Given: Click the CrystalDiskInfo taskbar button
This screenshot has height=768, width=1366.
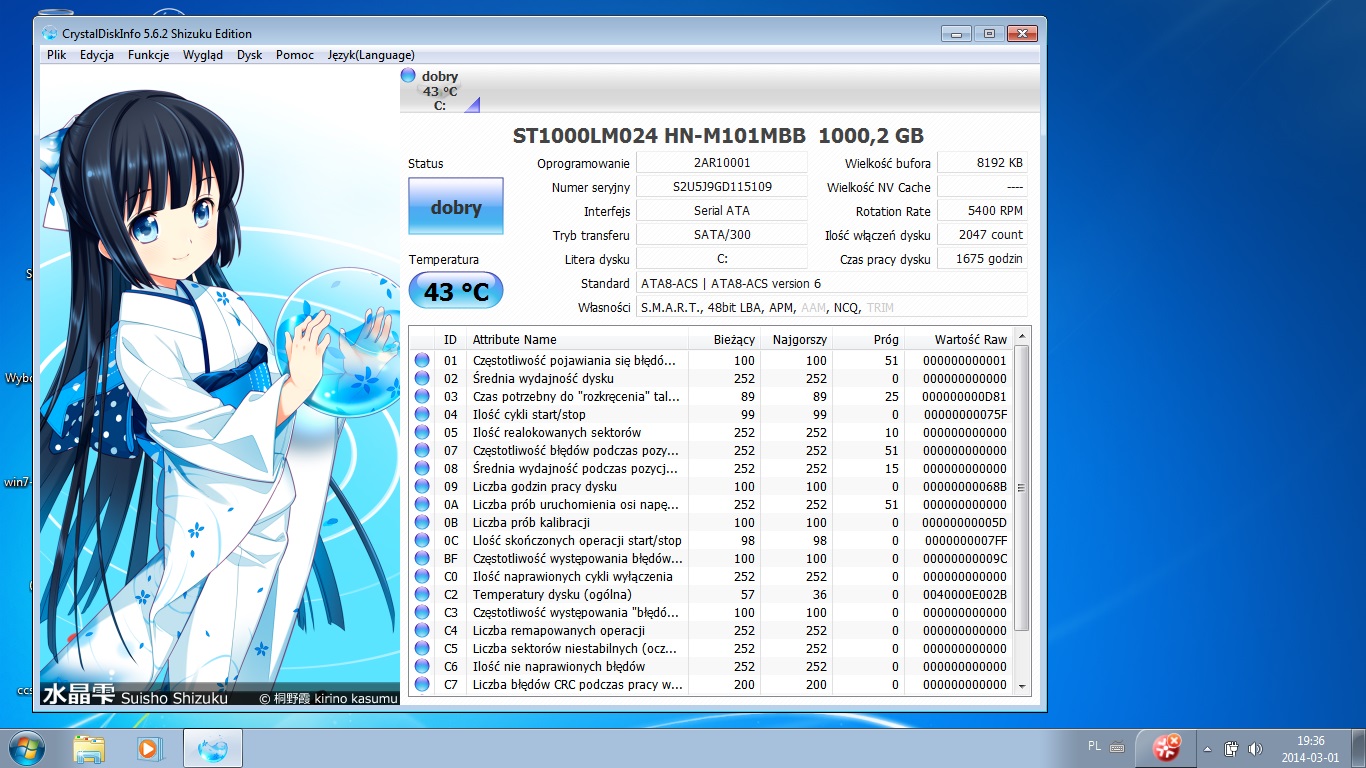Looking at the screenshot, I should (212, 748).
